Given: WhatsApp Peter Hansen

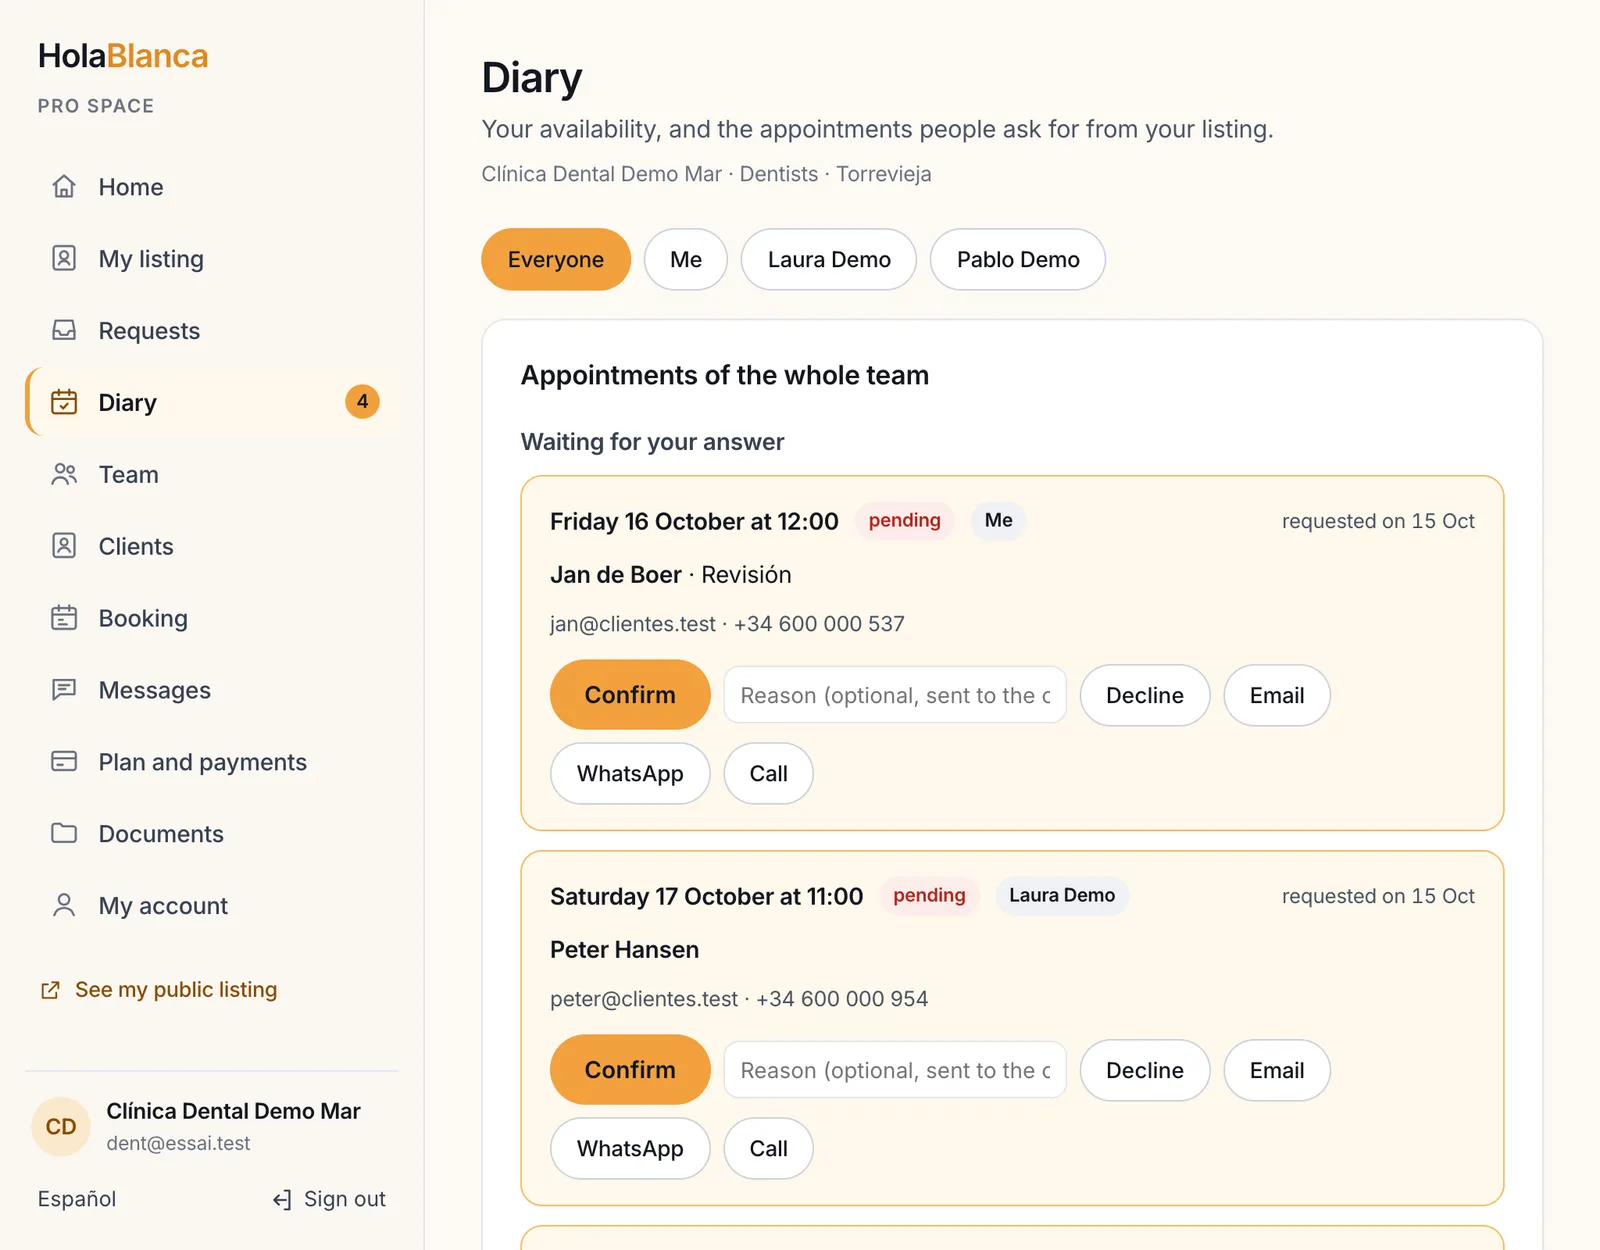Looking at the screenshot, I should click(x=630, y=1149).
